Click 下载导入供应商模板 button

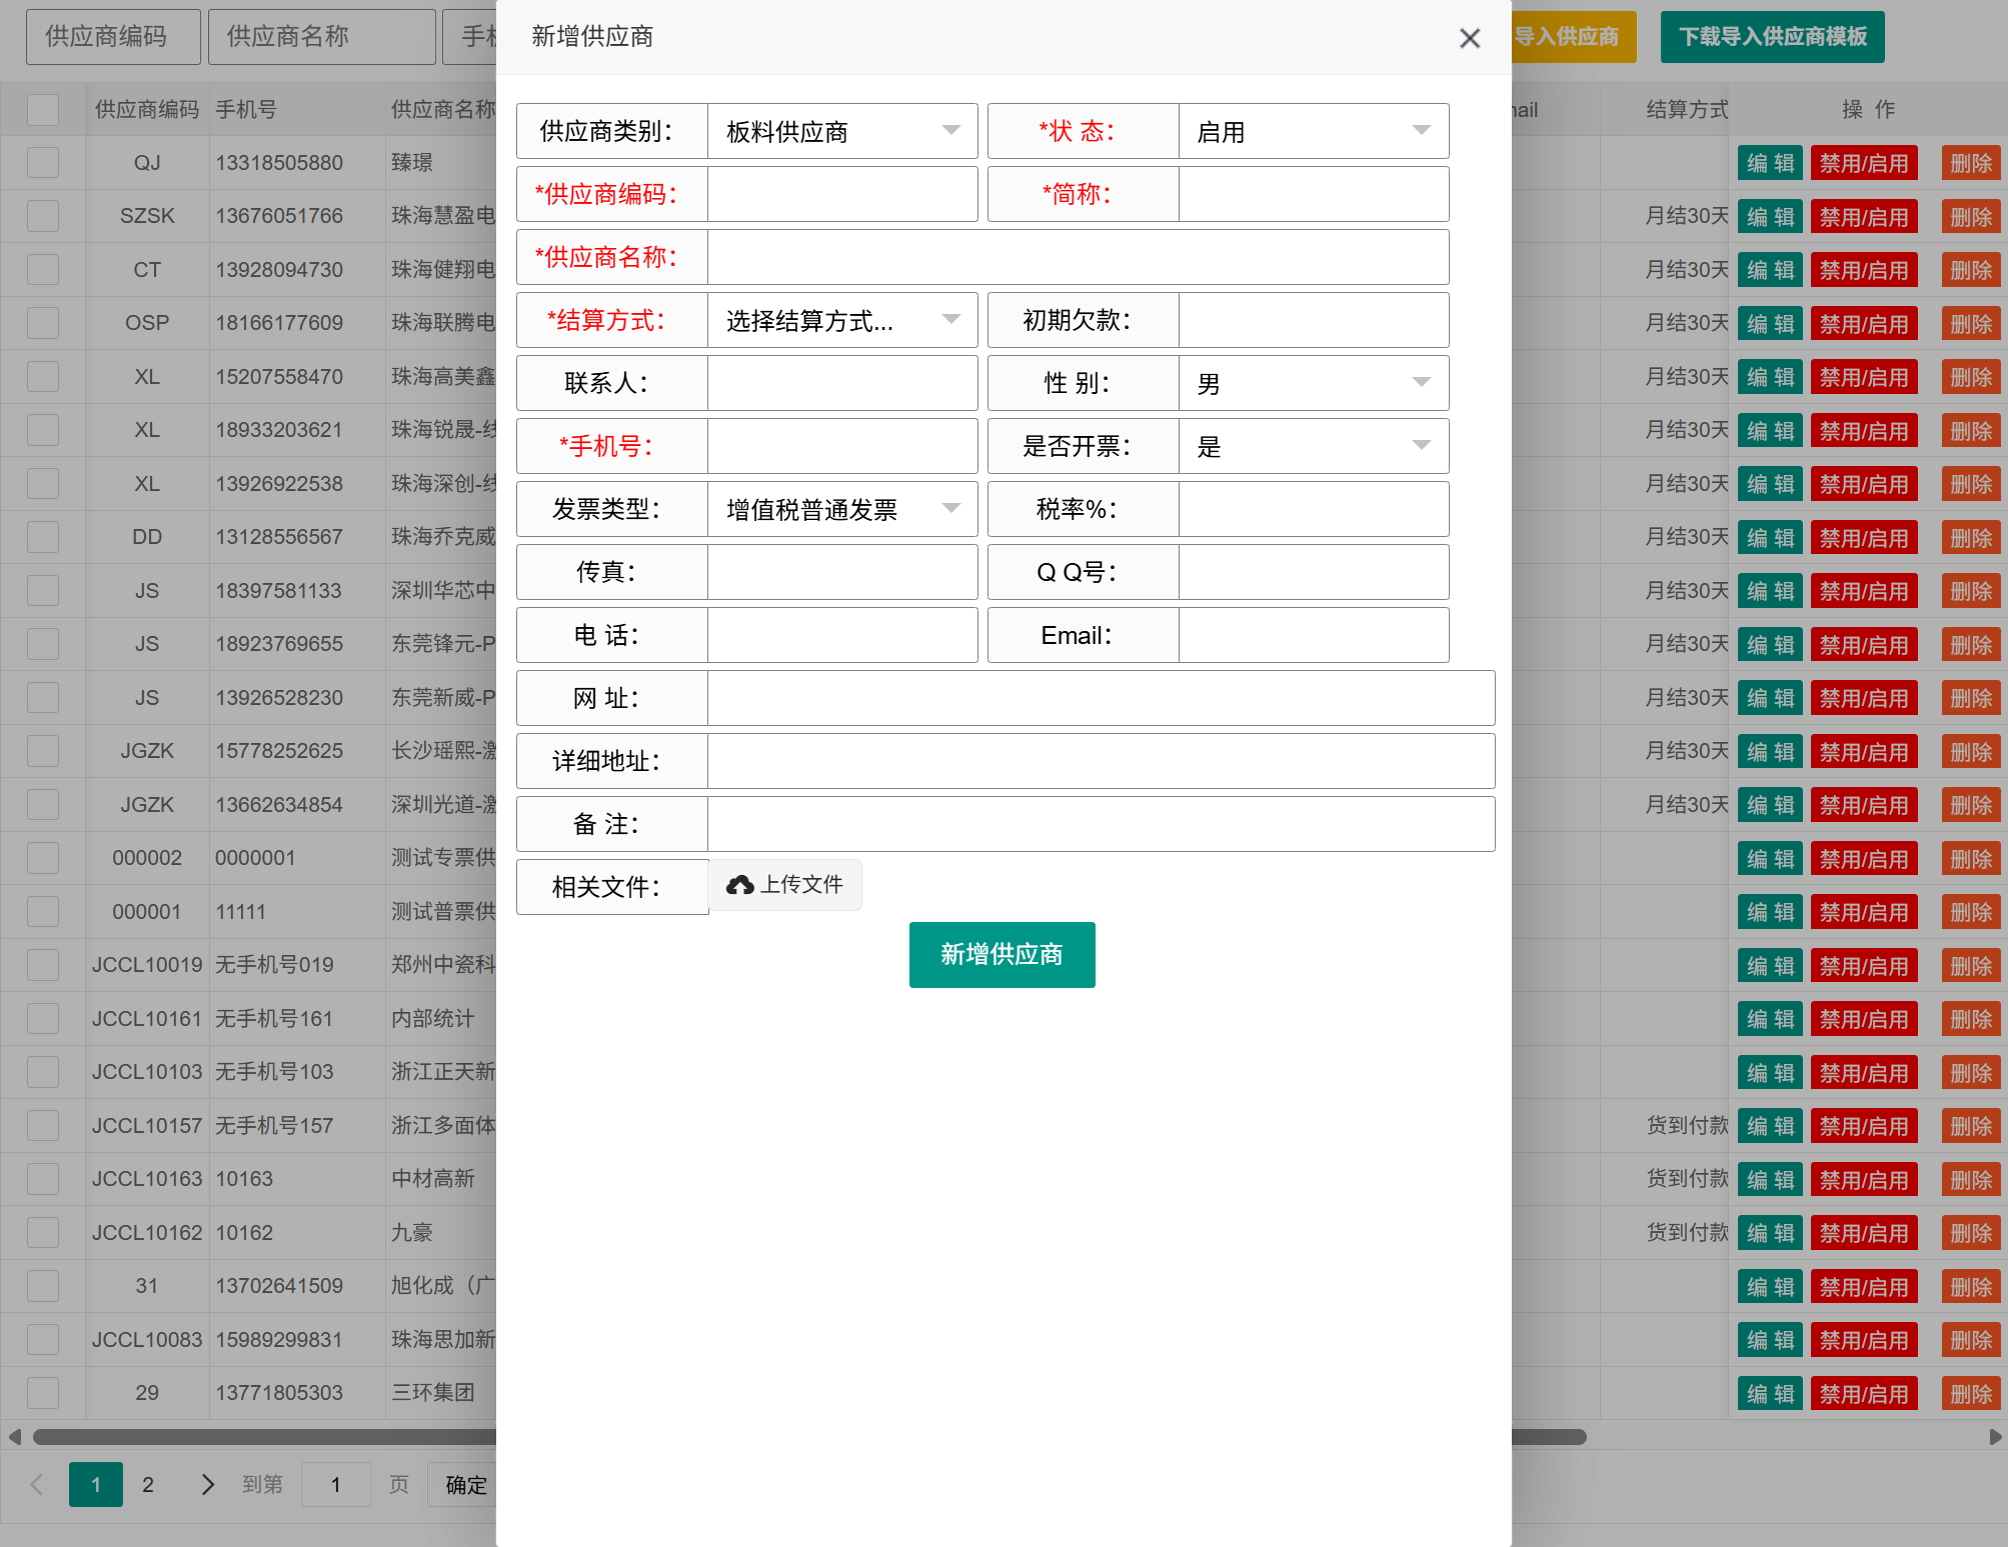tap(1773, 37)
